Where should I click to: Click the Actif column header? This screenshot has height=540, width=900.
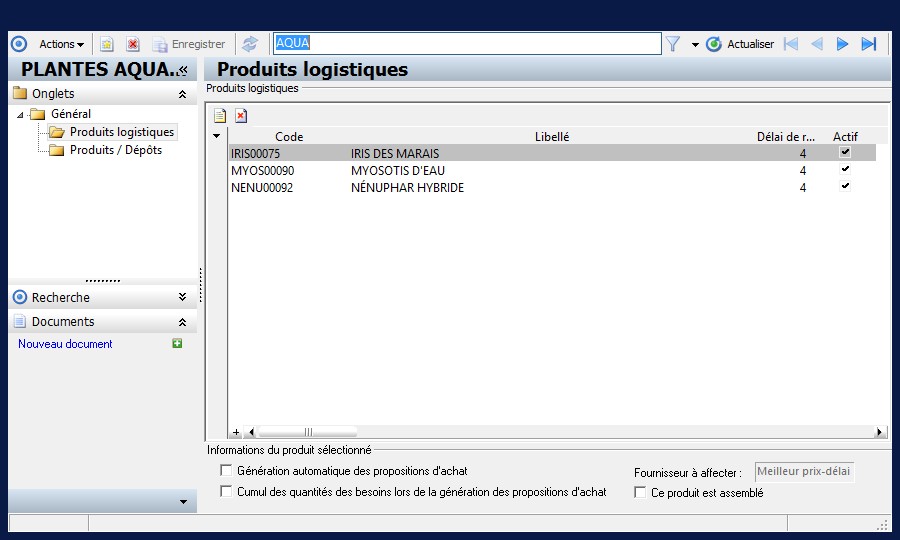pos(845,137)
